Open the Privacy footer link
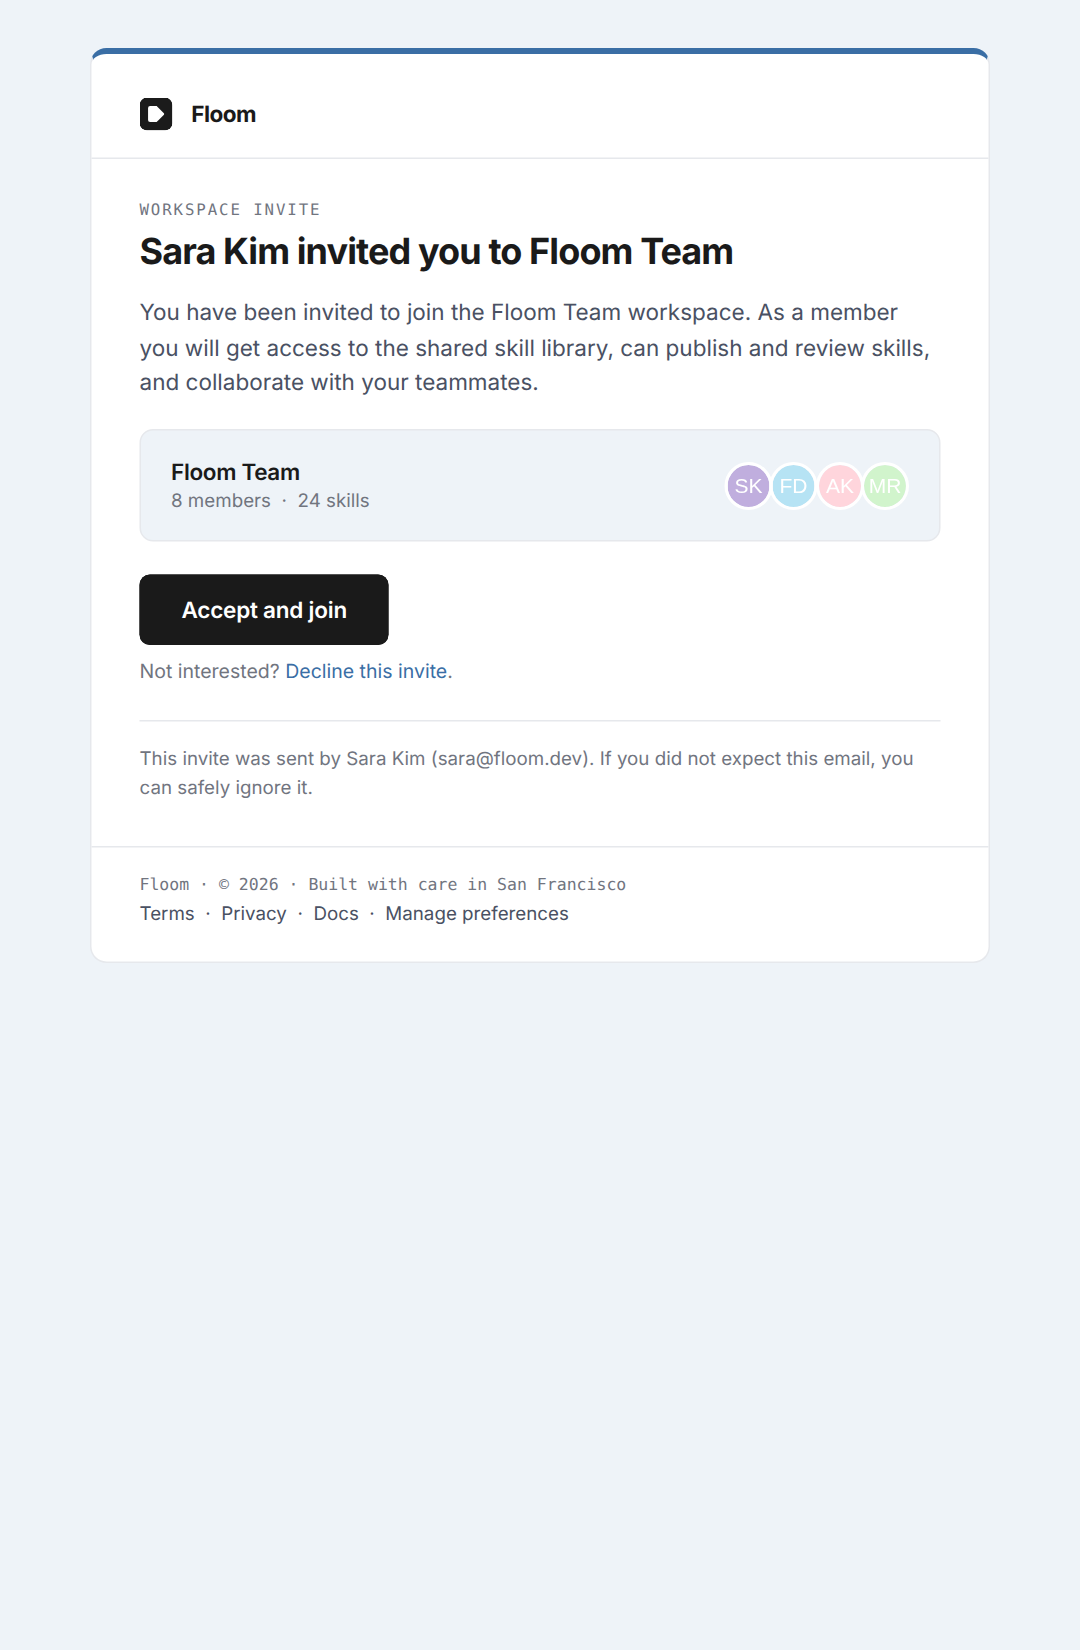This screenshot has height=1650, width=1080. pyautogui.click(x=254, y=914)
